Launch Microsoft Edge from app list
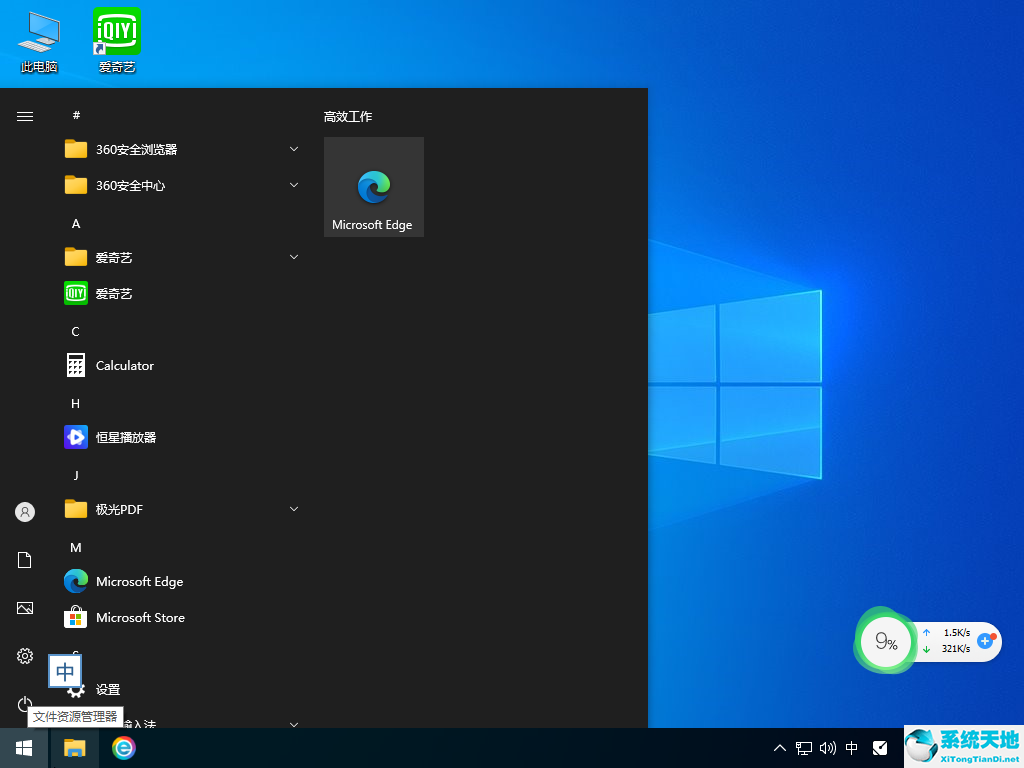The image size is (1024, 768). (182, 581)
